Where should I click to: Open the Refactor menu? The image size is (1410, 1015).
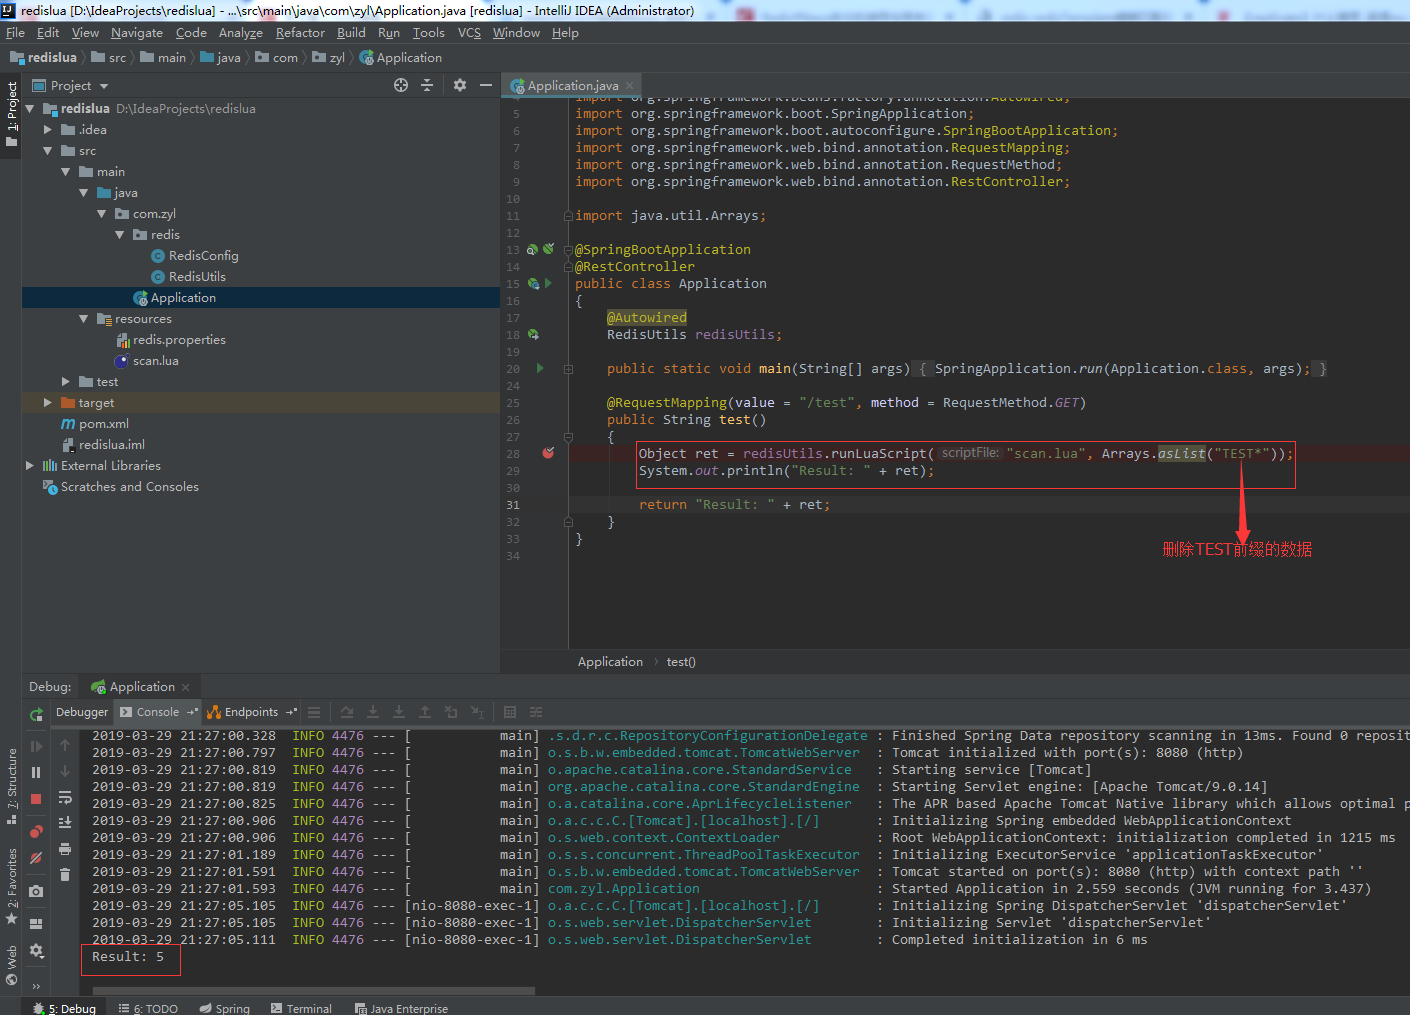click(300, 33)
